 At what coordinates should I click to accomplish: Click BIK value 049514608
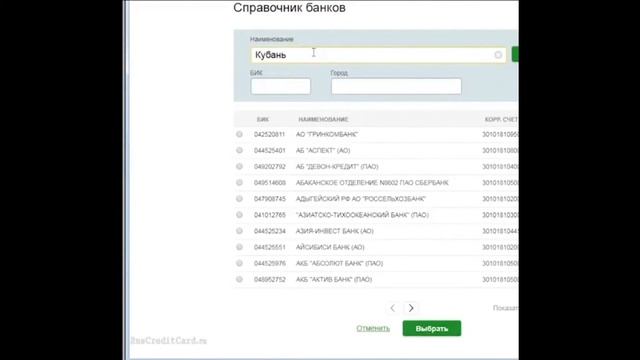pos(269,183)
